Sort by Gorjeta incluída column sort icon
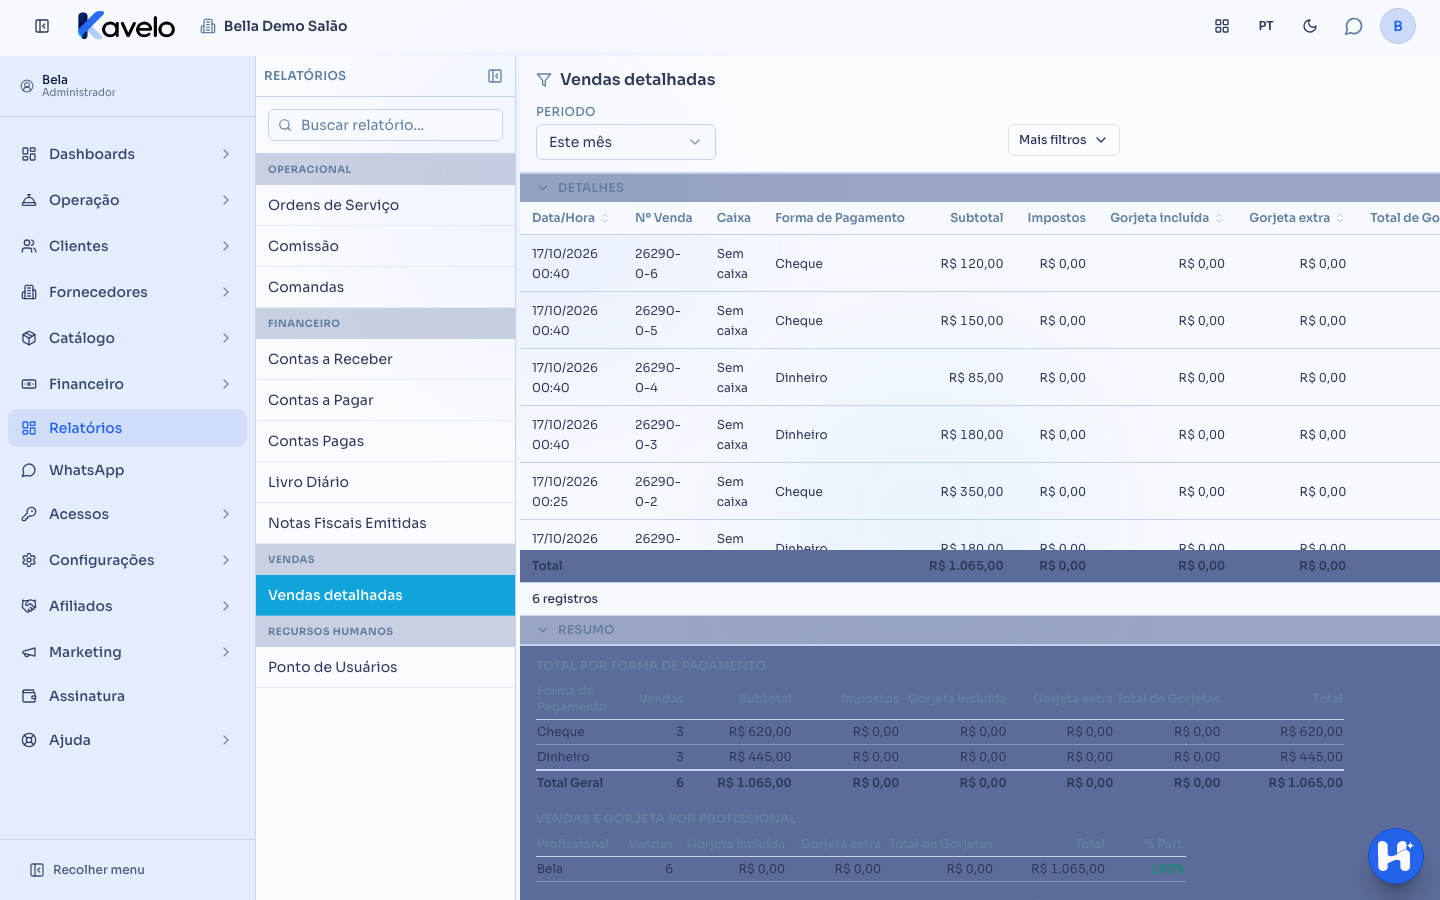1440x900 pixels. (x=1219, y=218)
